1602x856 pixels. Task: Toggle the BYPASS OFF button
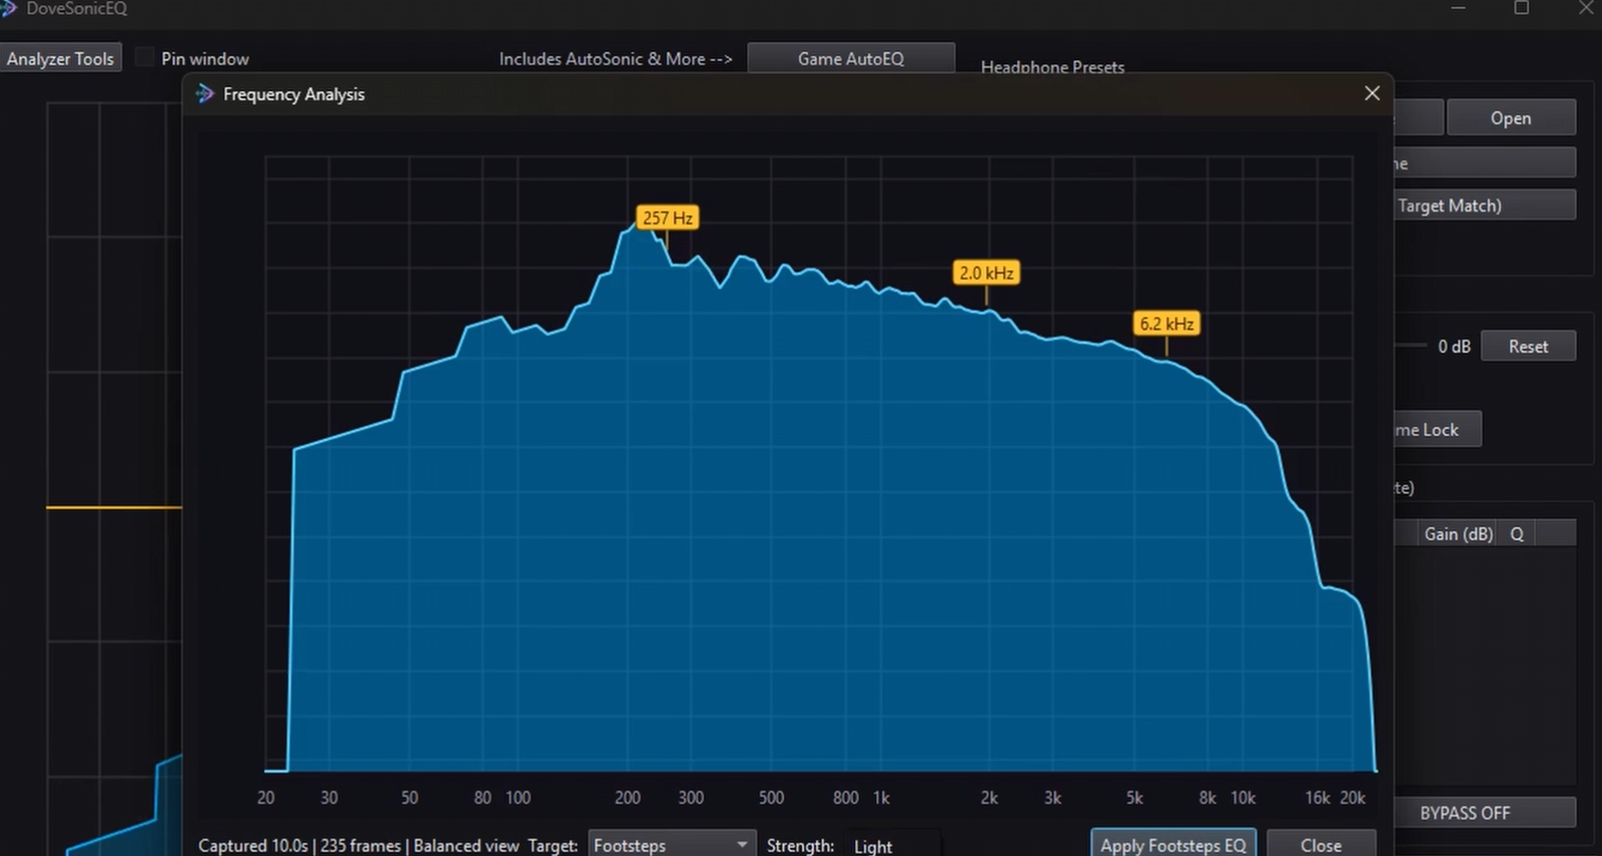click(1465, 813)
